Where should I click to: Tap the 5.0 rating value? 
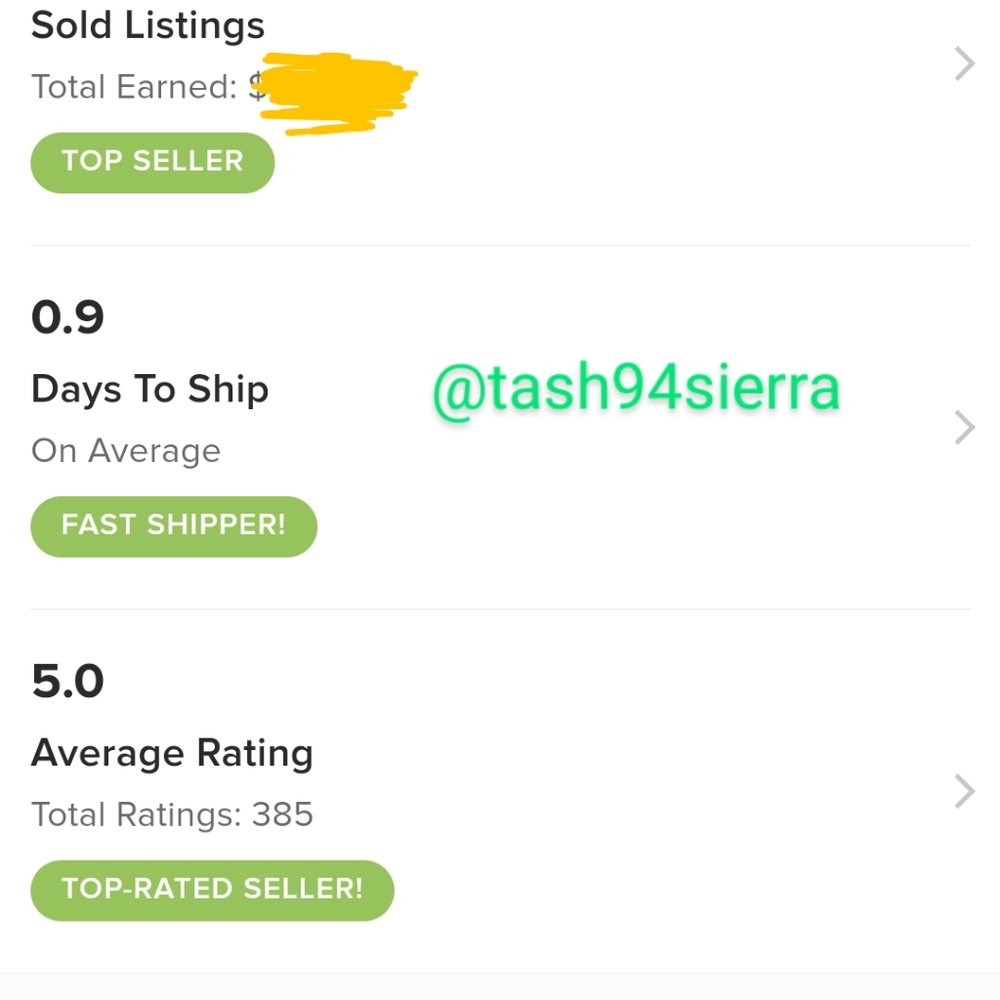pyautogui.click(x=68, y=682)
